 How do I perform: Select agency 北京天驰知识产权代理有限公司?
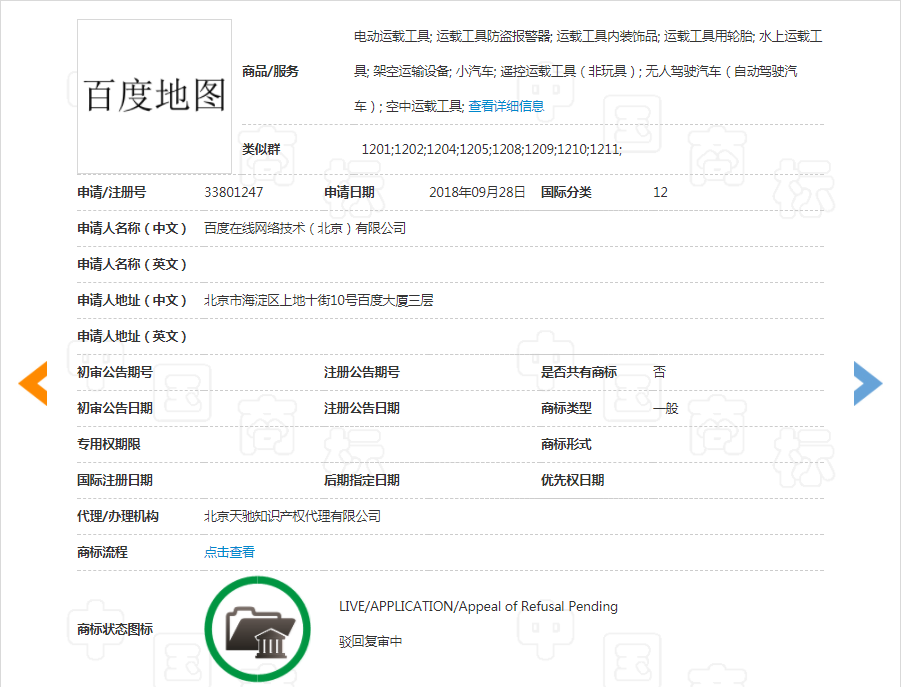292,516
